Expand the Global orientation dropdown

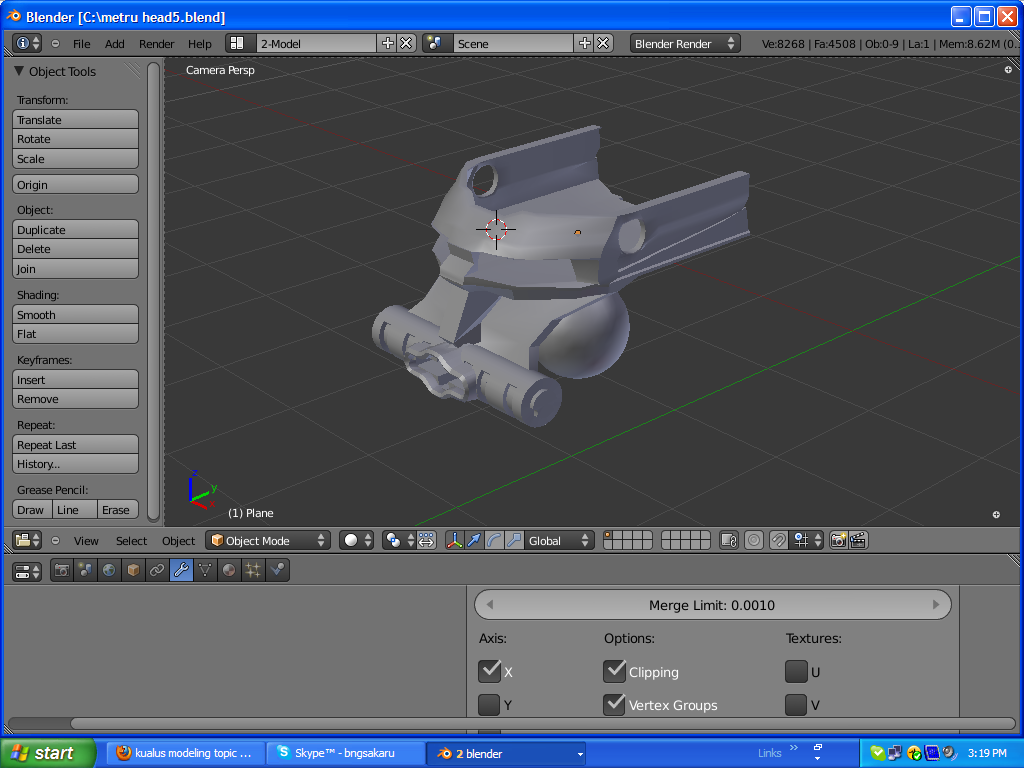[559, 540]
